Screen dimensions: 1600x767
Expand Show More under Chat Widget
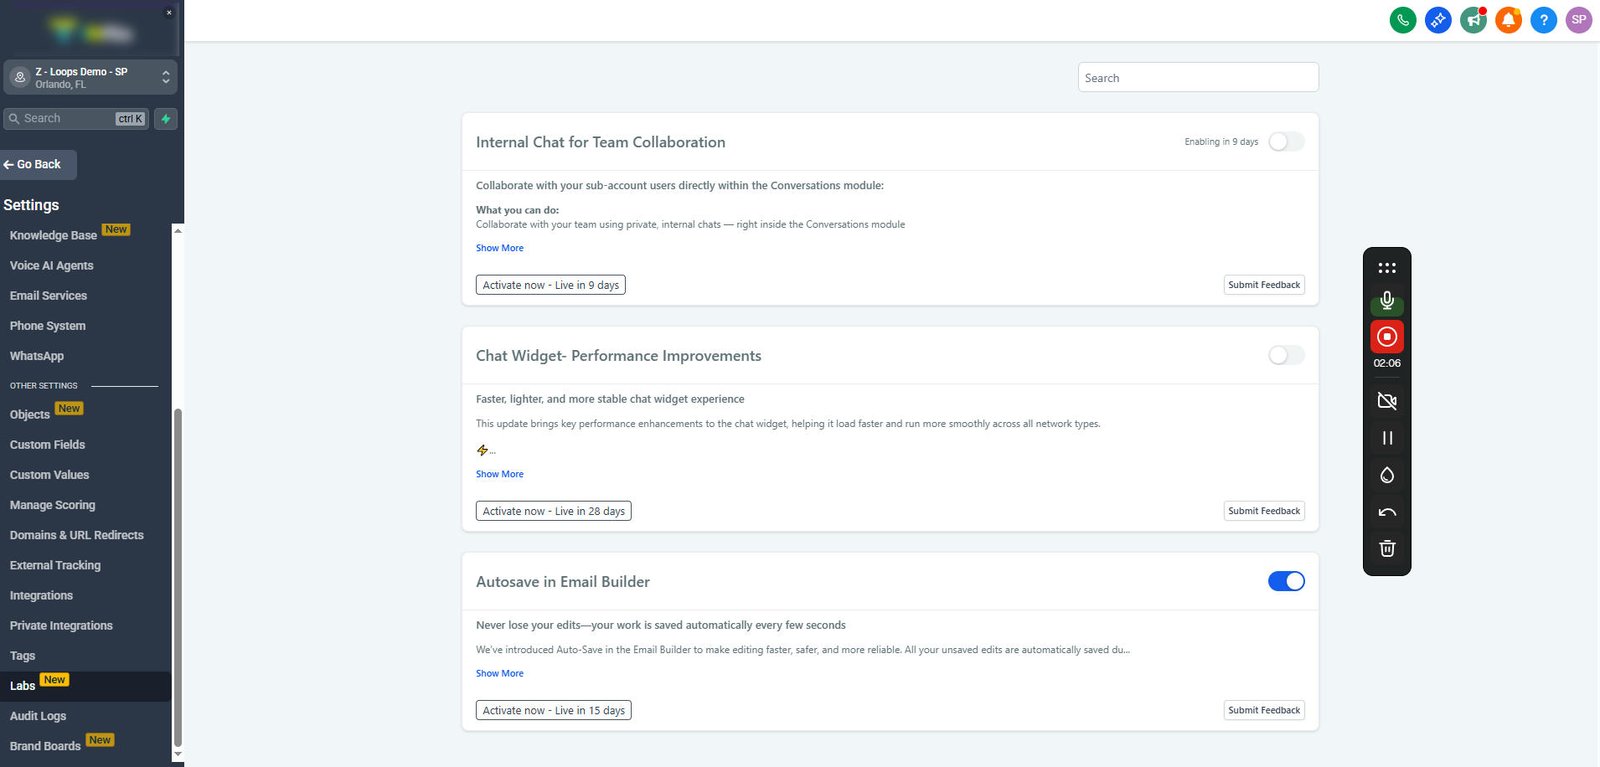coord(500,474)
